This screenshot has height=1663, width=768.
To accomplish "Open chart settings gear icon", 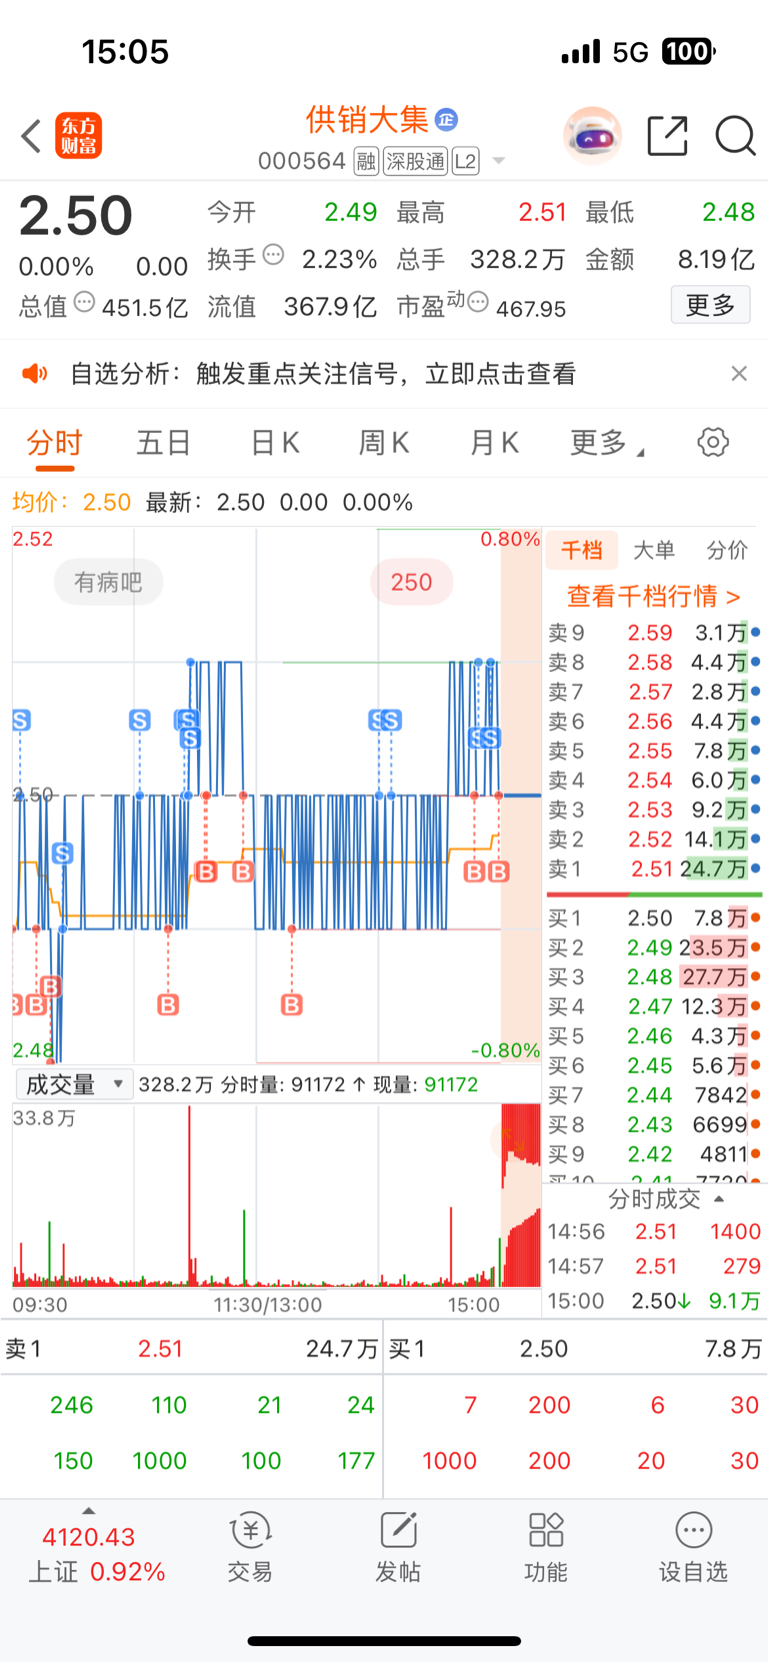I will pos(713,442).
